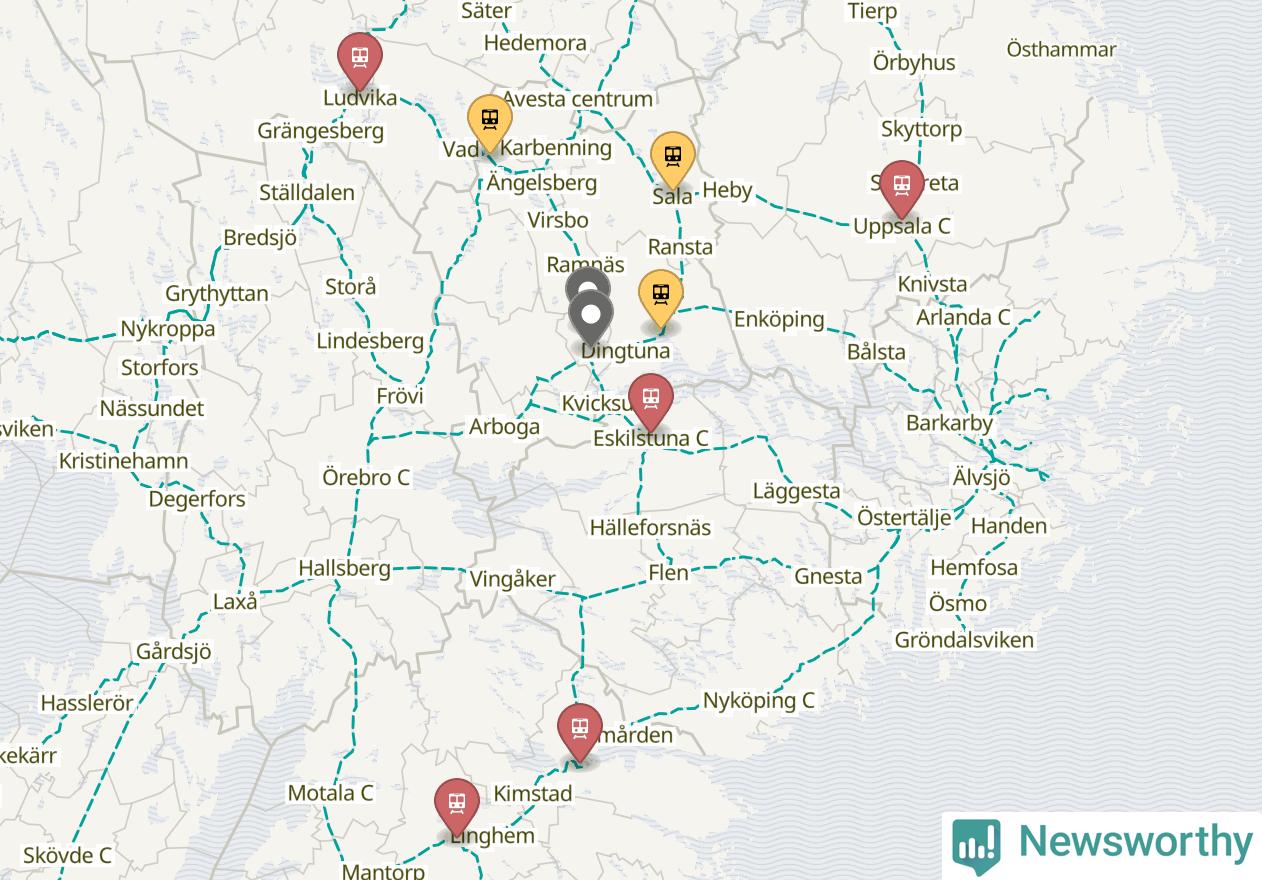Click the Kristinehamn station label
Viewport: 1262px width, 880px height.
coord(123,461)
